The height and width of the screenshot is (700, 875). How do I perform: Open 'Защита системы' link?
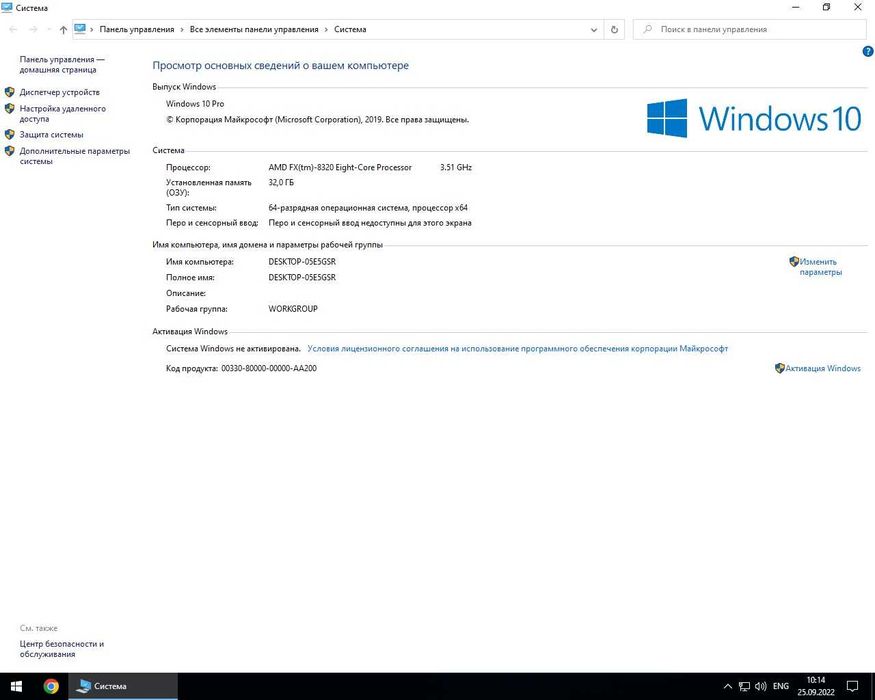[51, 135]
